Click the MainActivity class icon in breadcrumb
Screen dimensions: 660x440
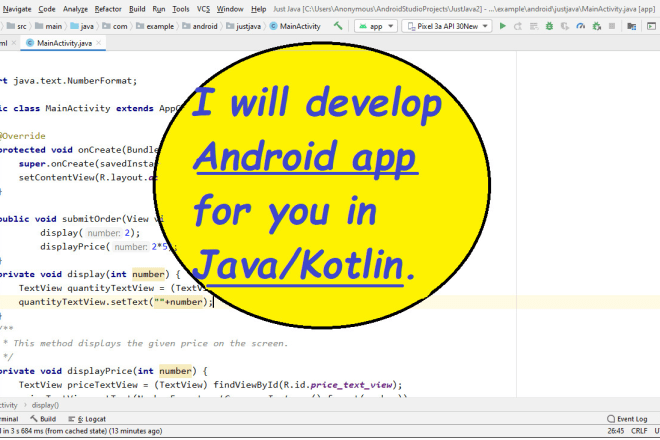273,26
